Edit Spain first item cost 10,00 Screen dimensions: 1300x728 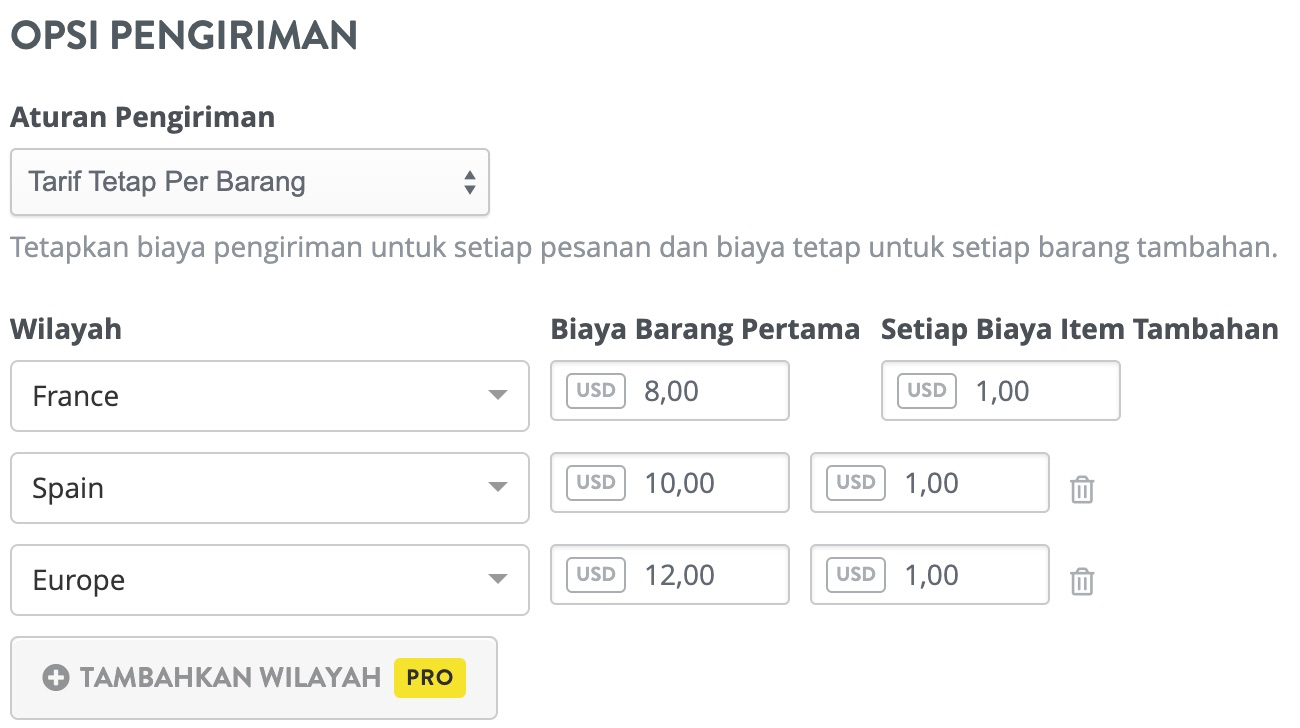pos(670,482)
